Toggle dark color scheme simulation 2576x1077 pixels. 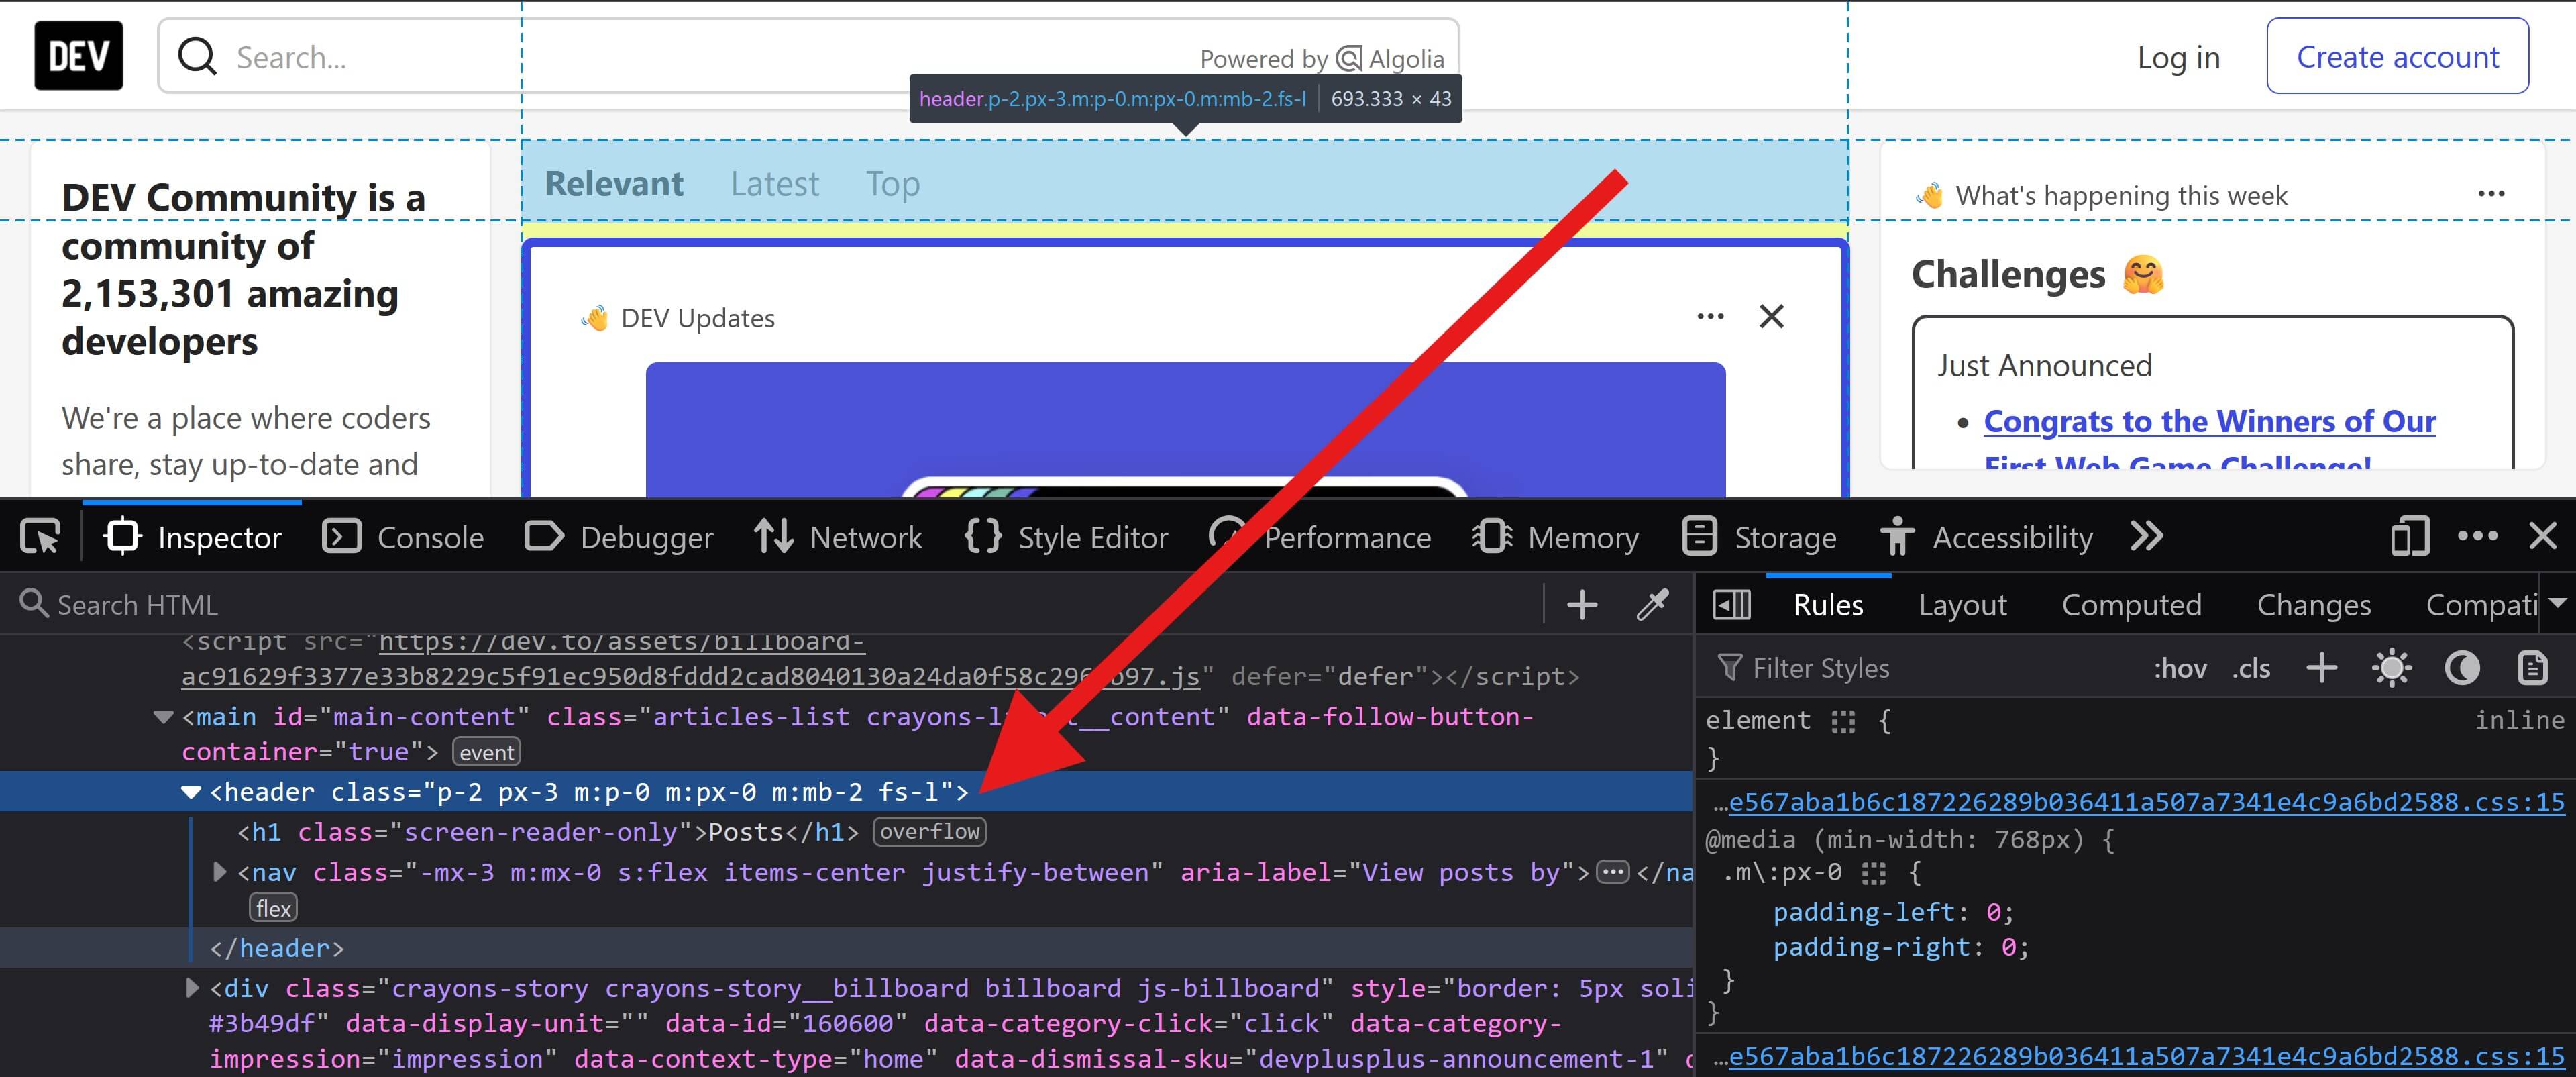(2462, 668)
